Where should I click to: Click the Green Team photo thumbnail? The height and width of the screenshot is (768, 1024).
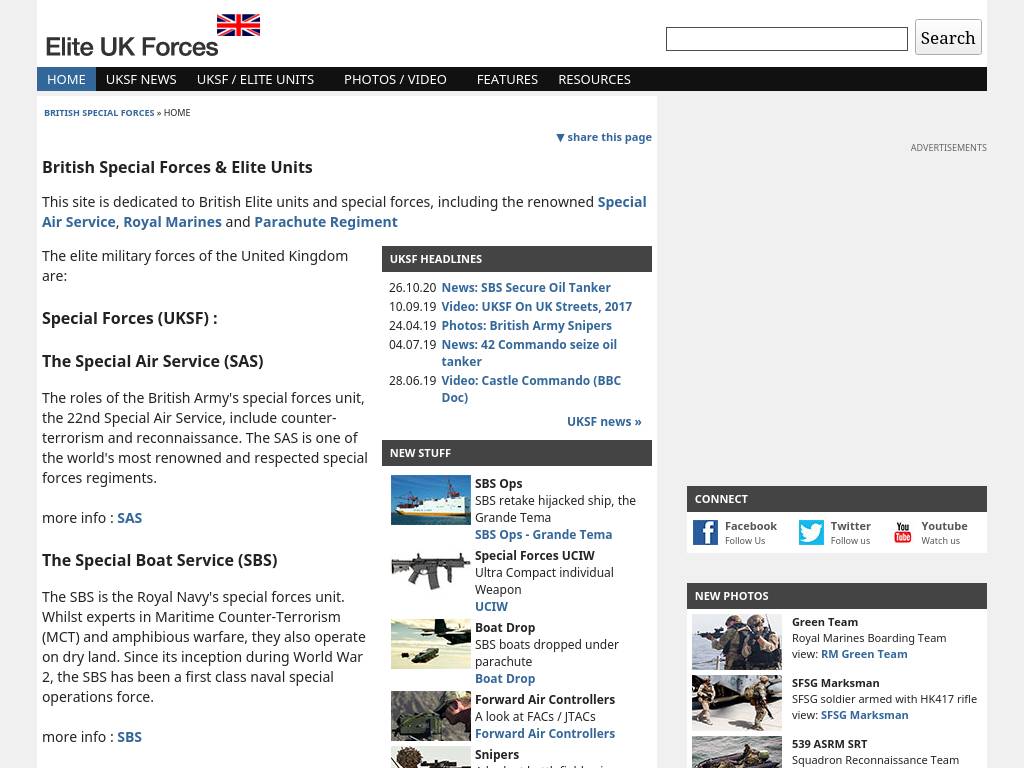click(737, 642)
